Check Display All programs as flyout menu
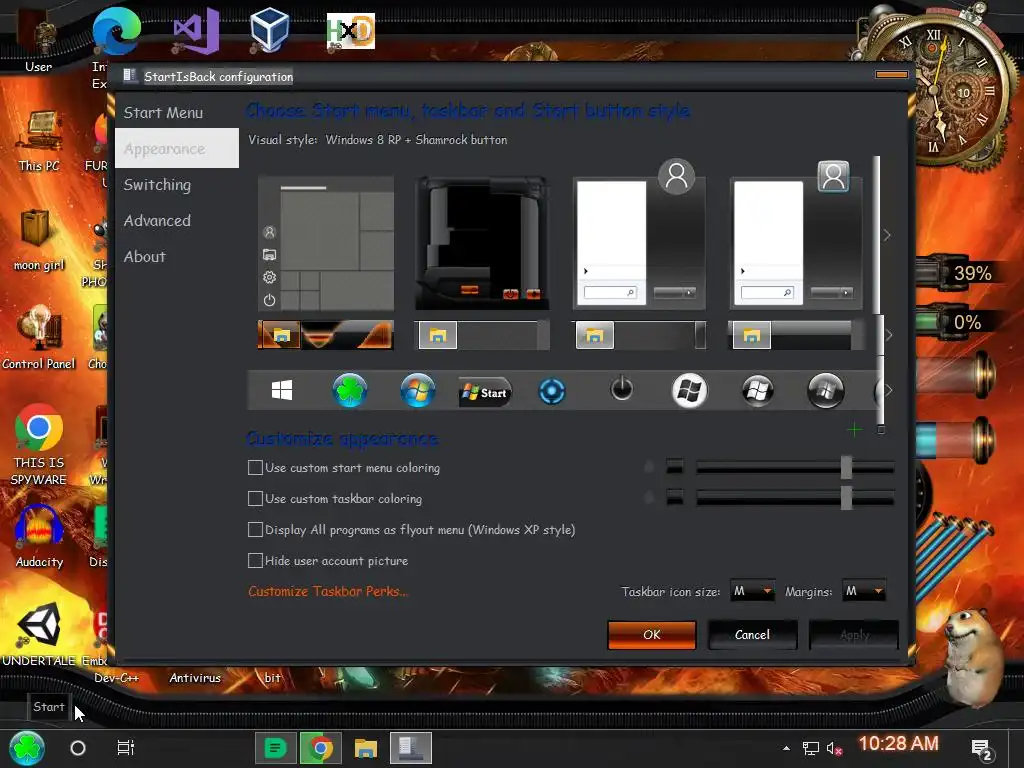Screen dimensions: 1024x768 point(411,530)
